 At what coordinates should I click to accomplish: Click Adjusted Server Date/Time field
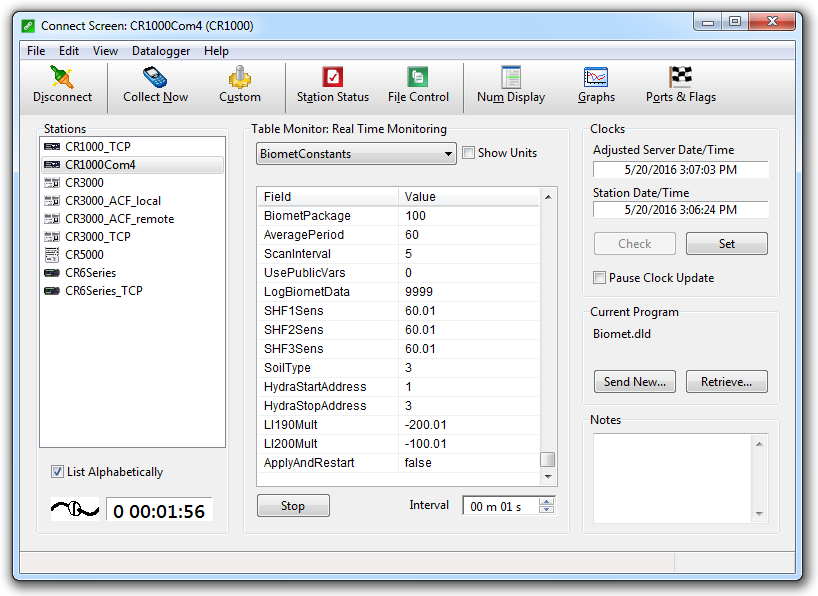point(680,170)
